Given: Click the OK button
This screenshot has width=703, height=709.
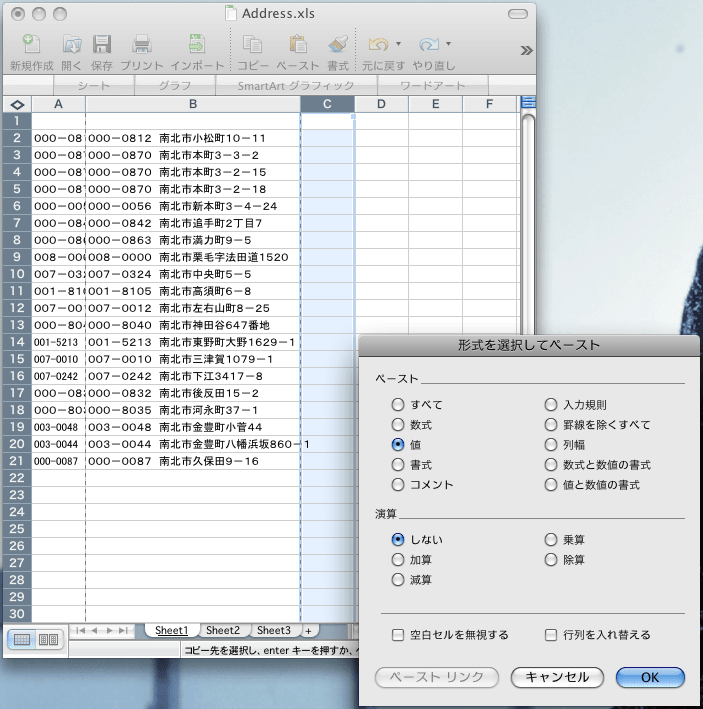Looking at the screenshot, I should (650, 677).
